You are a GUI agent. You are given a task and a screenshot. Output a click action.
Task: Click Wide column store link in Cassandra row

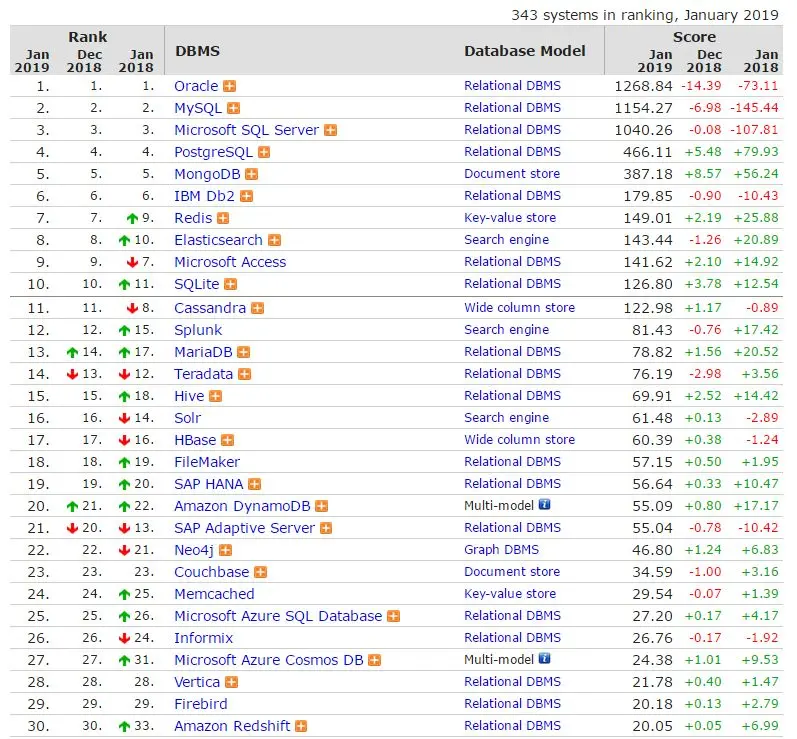(519, 308)
